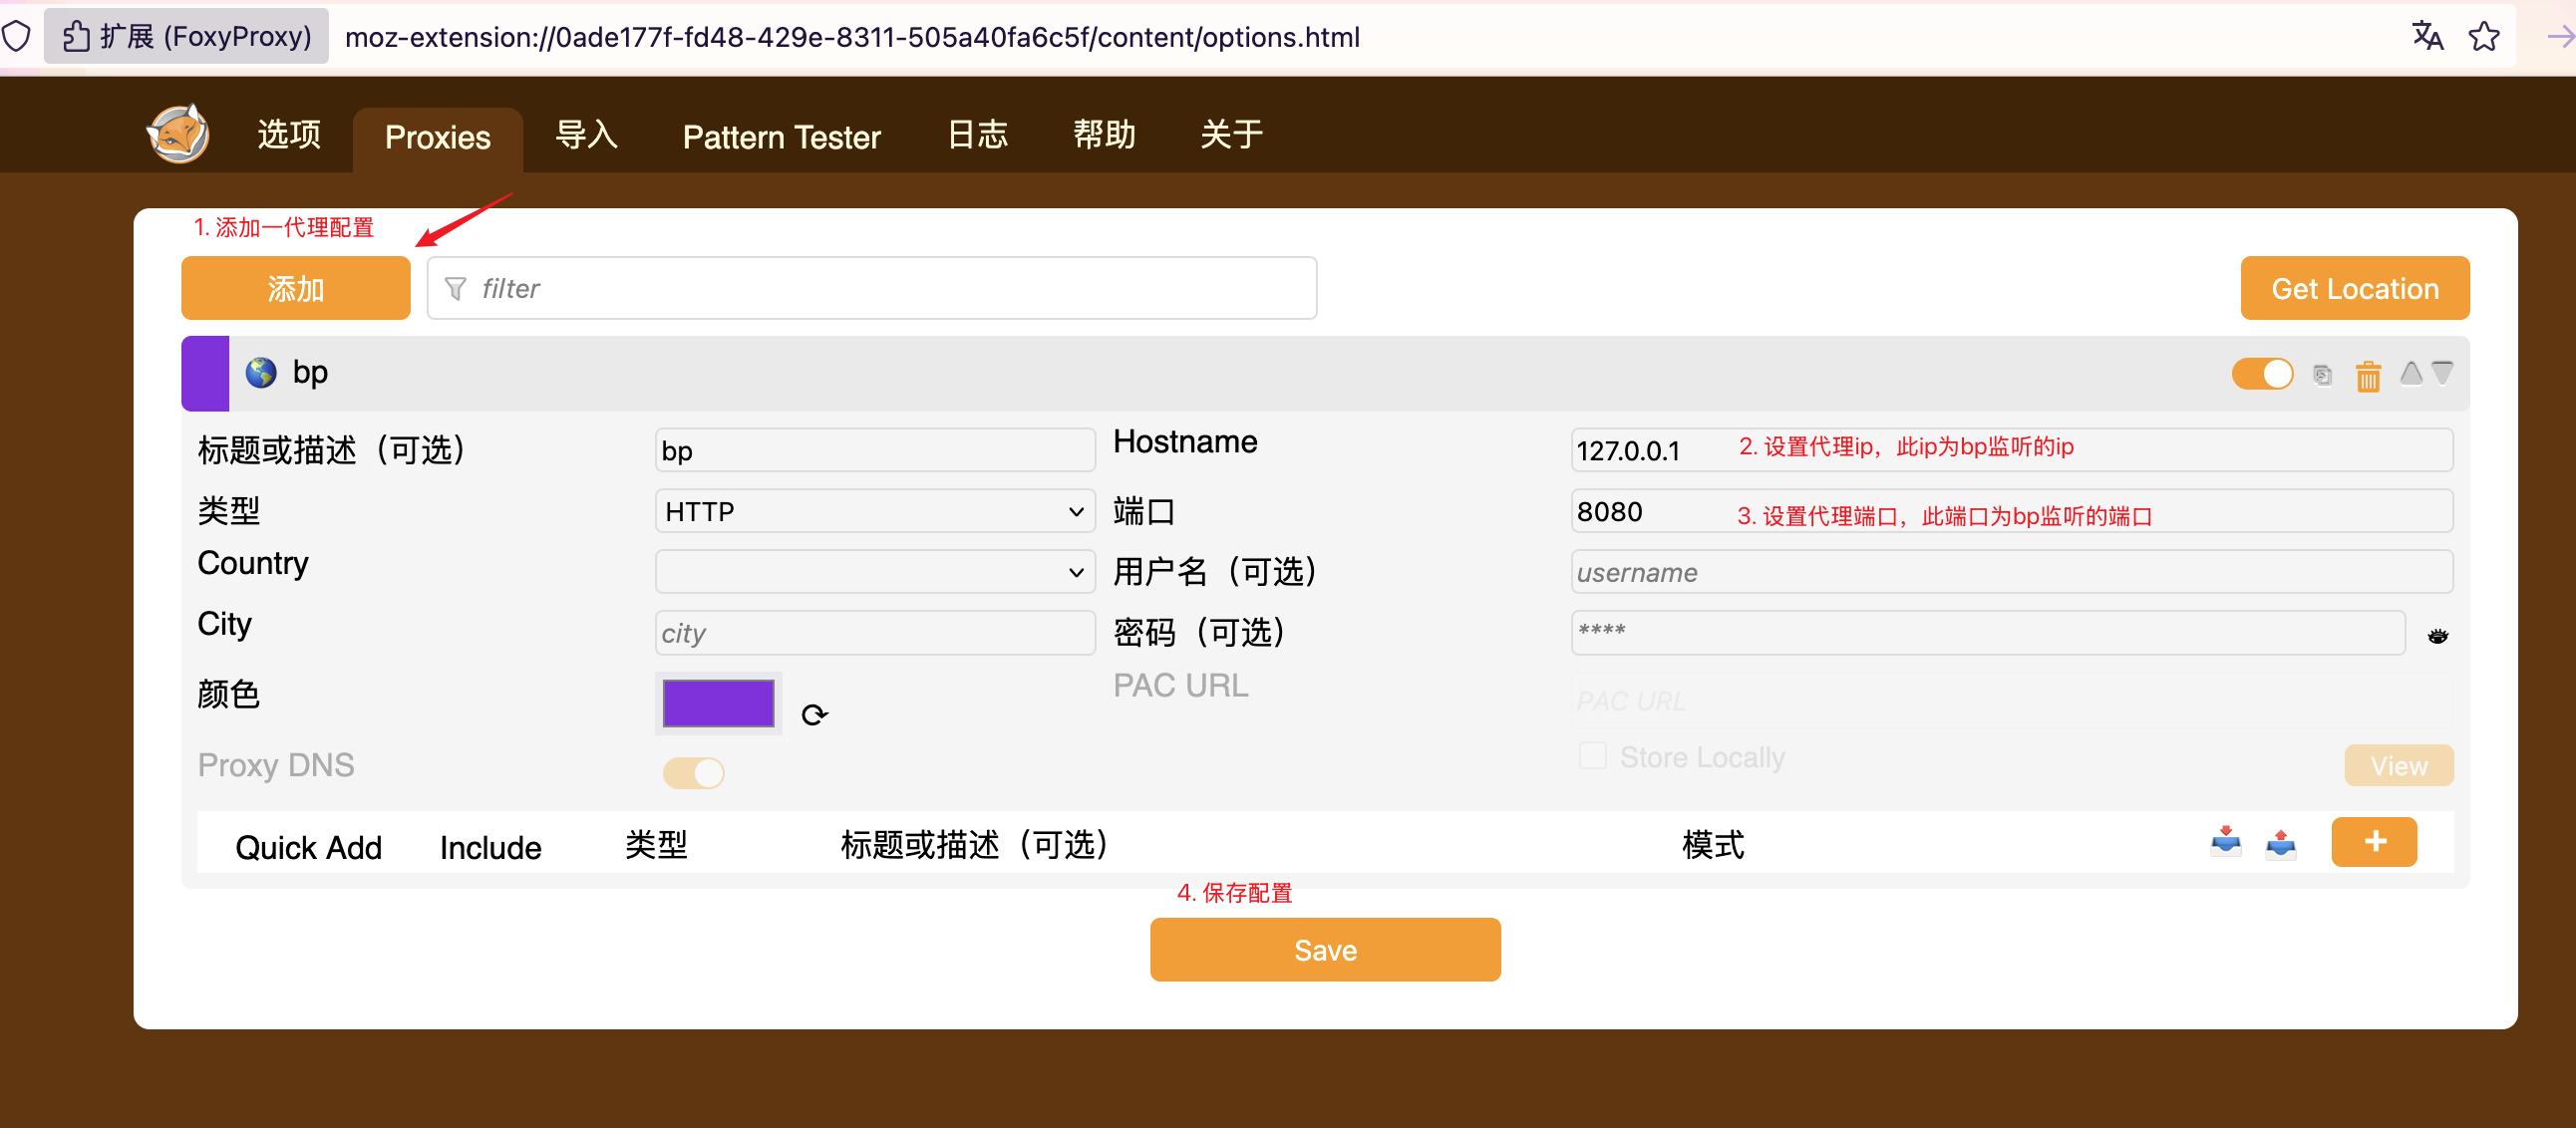Delete the bp proxy with trash icon

coord(2367,376)
